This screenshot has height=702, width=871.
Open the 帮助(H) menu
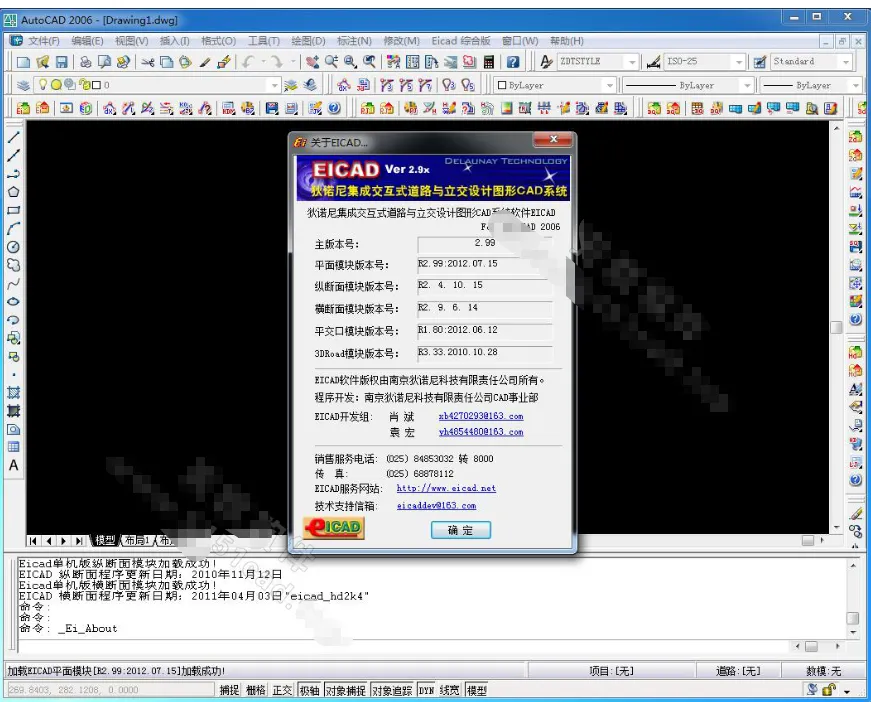coord(567,41)
